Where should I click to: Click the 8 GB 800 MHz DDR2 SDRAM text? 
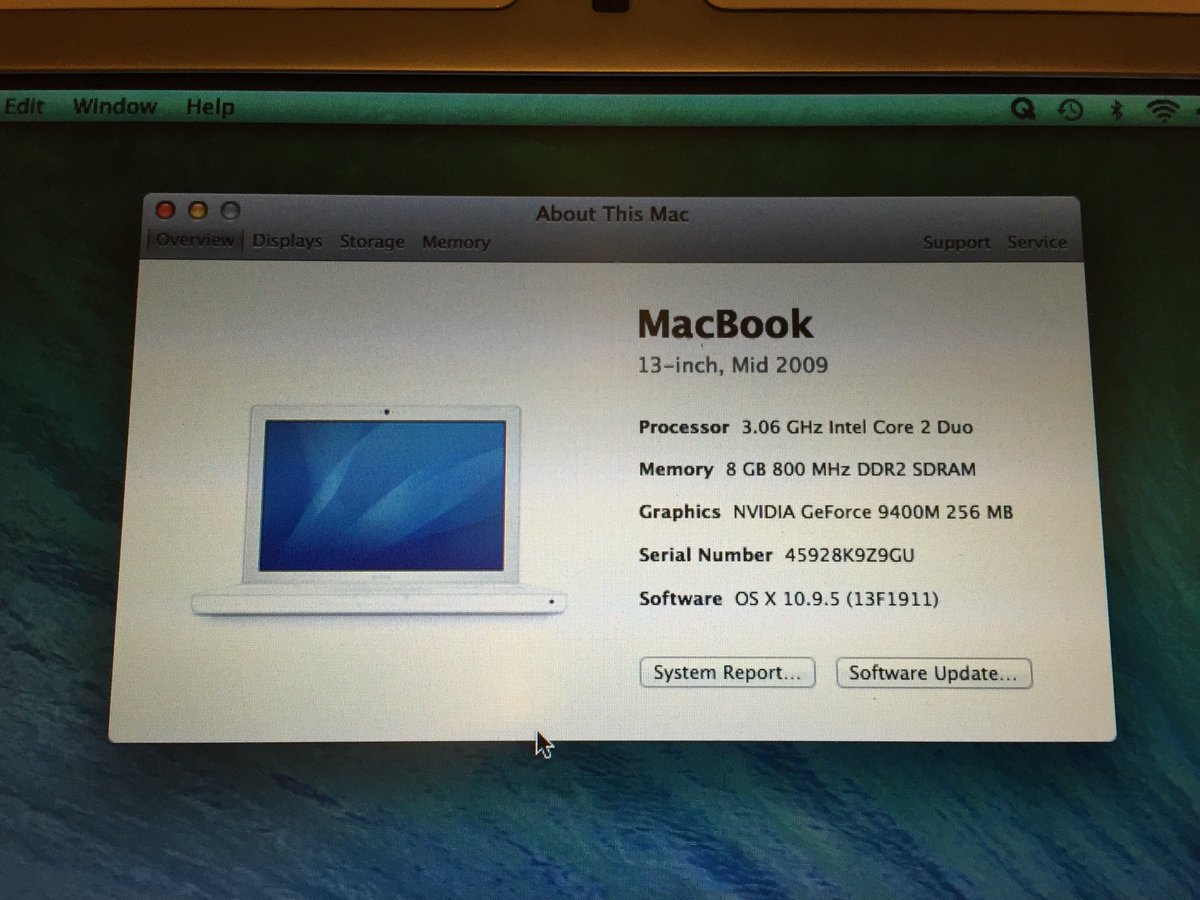coord(849,469)
